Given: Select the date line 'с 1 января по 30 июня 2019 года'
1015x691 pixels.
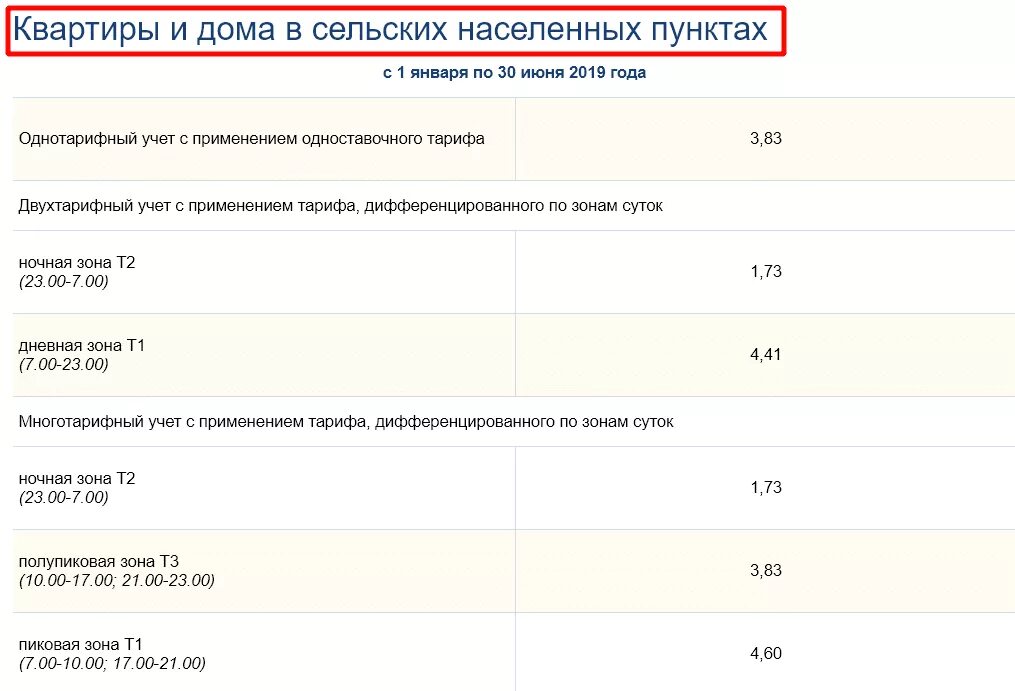Looking at the screenshot, I should coord(514,73).
